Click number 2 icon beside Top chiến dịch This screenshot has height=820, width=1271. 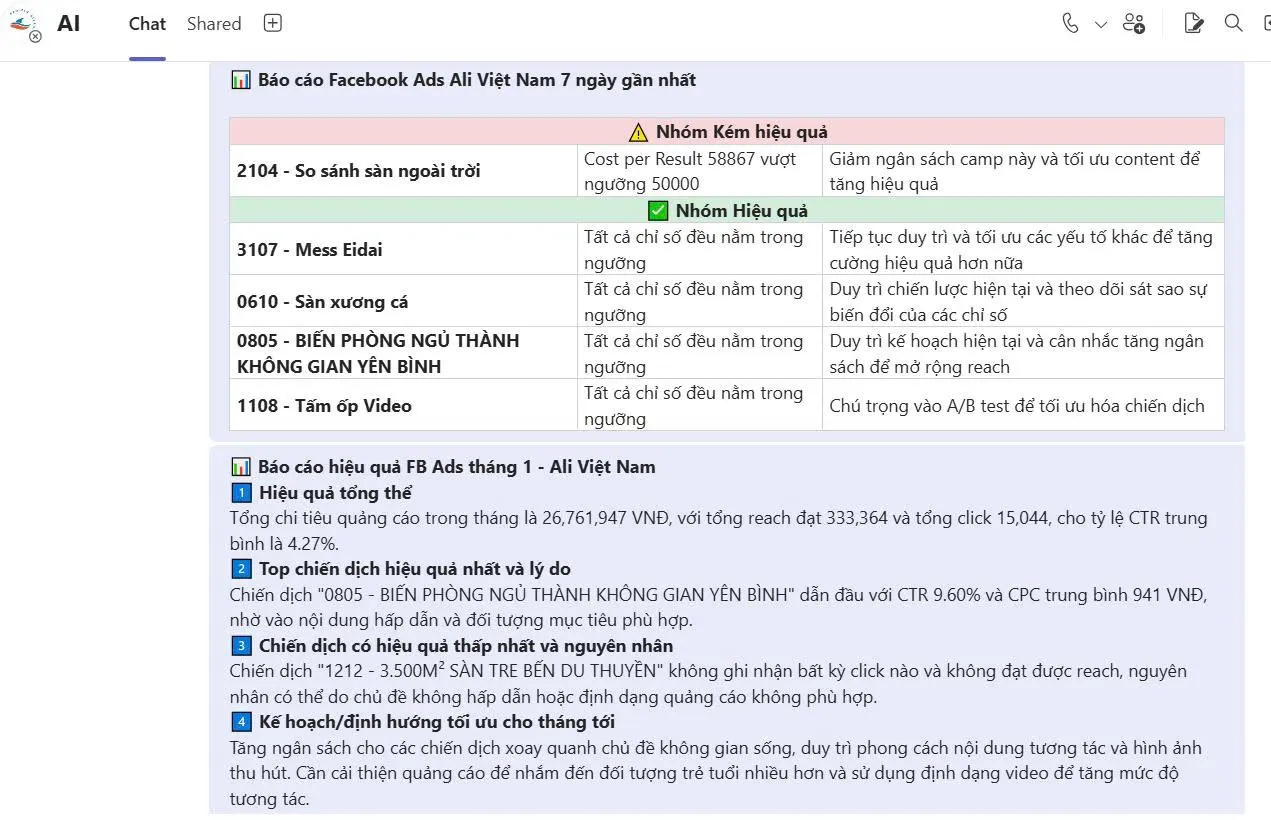pos(241,569)
